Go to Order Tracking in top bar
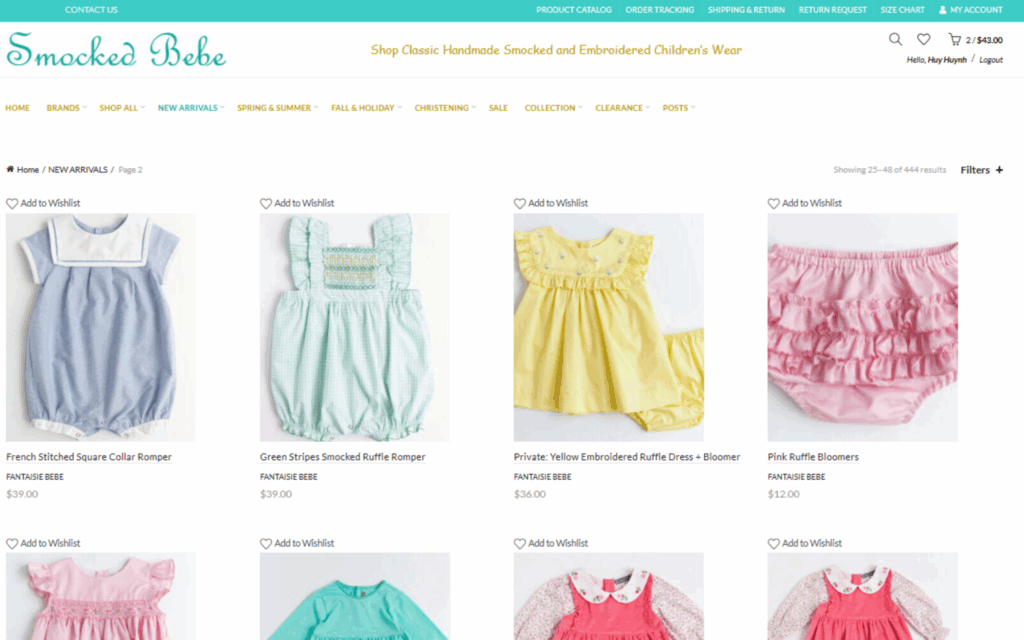 (659, 10)
